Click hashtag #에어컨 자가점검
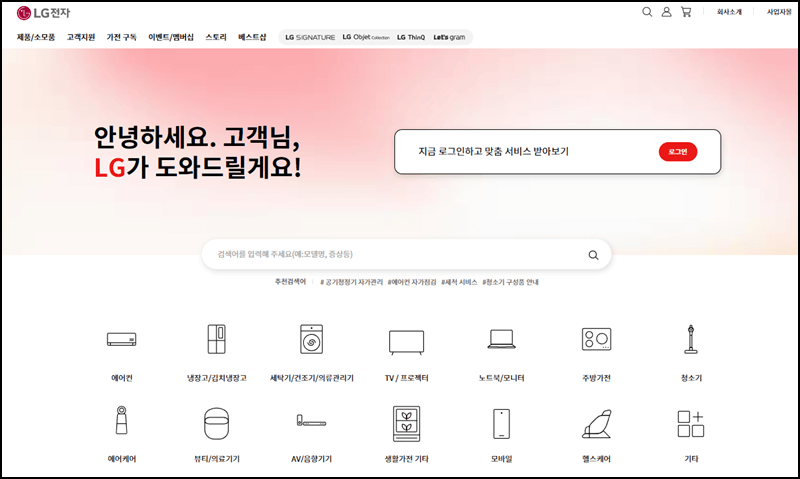 click(x=412, y=282)
